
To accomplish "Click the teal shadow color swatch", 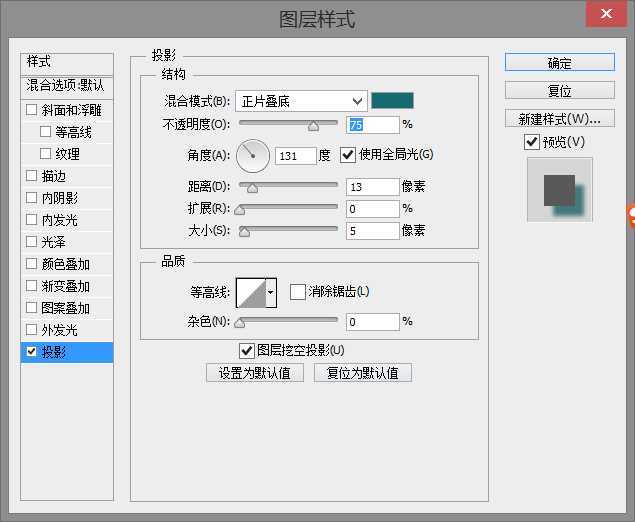I will tap(392, 100).
